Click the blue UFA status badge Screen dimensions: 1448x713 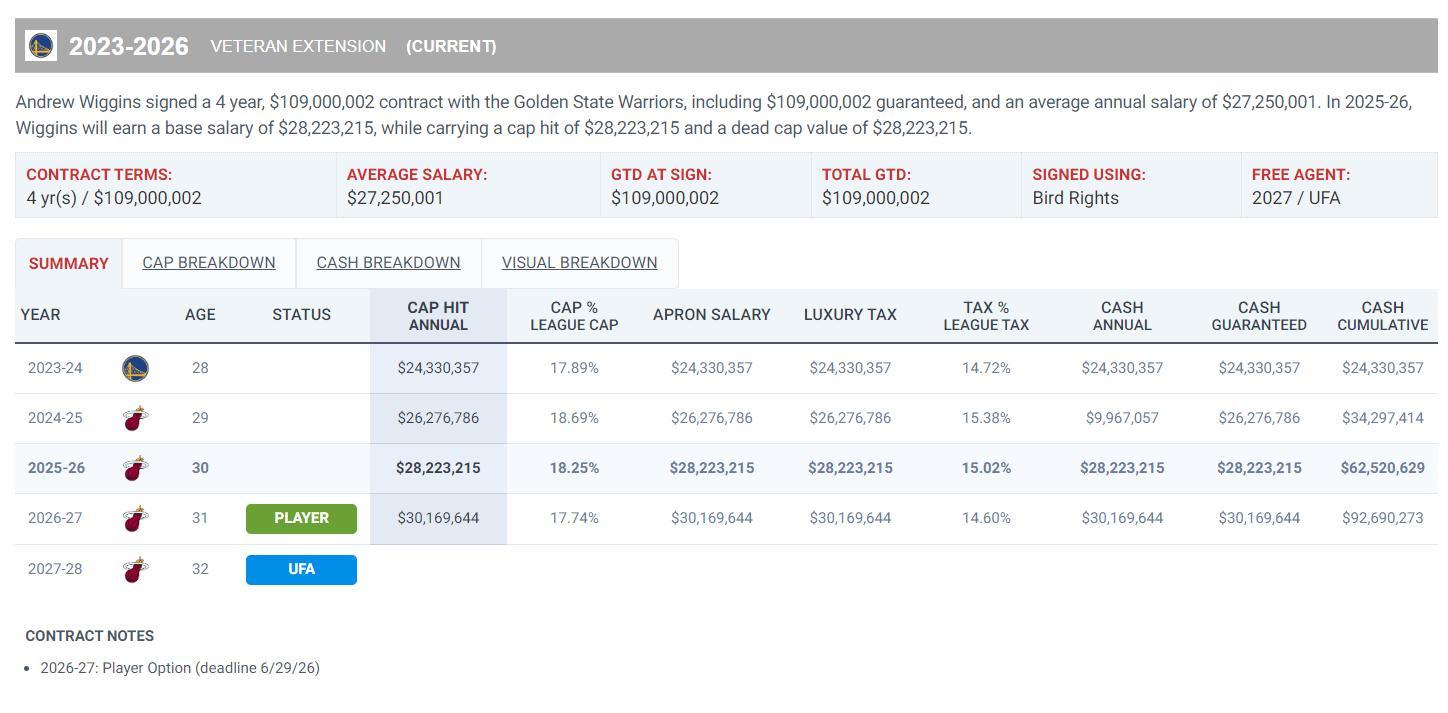tap(301, 569)
